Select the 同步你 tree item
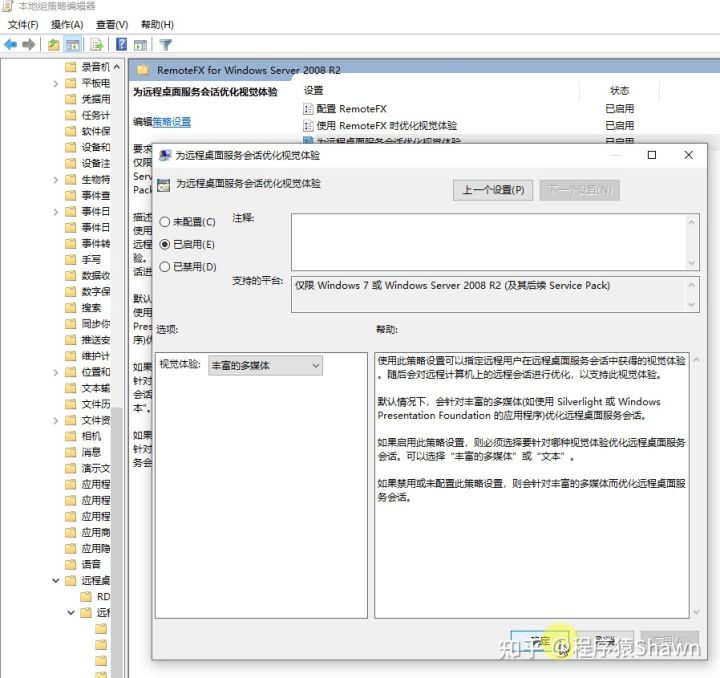The width and height of the screenshot is (720, 678). click(x=96, y=324)
